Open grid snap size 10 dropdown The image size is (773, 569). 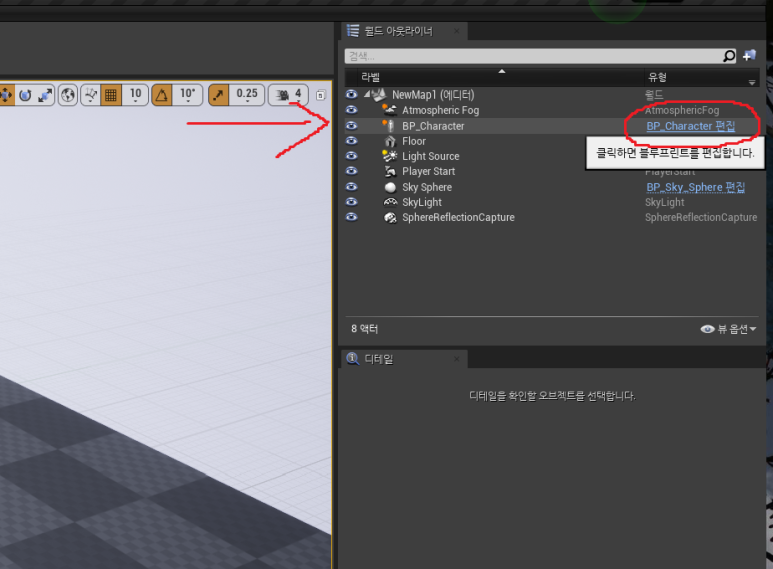135,95
